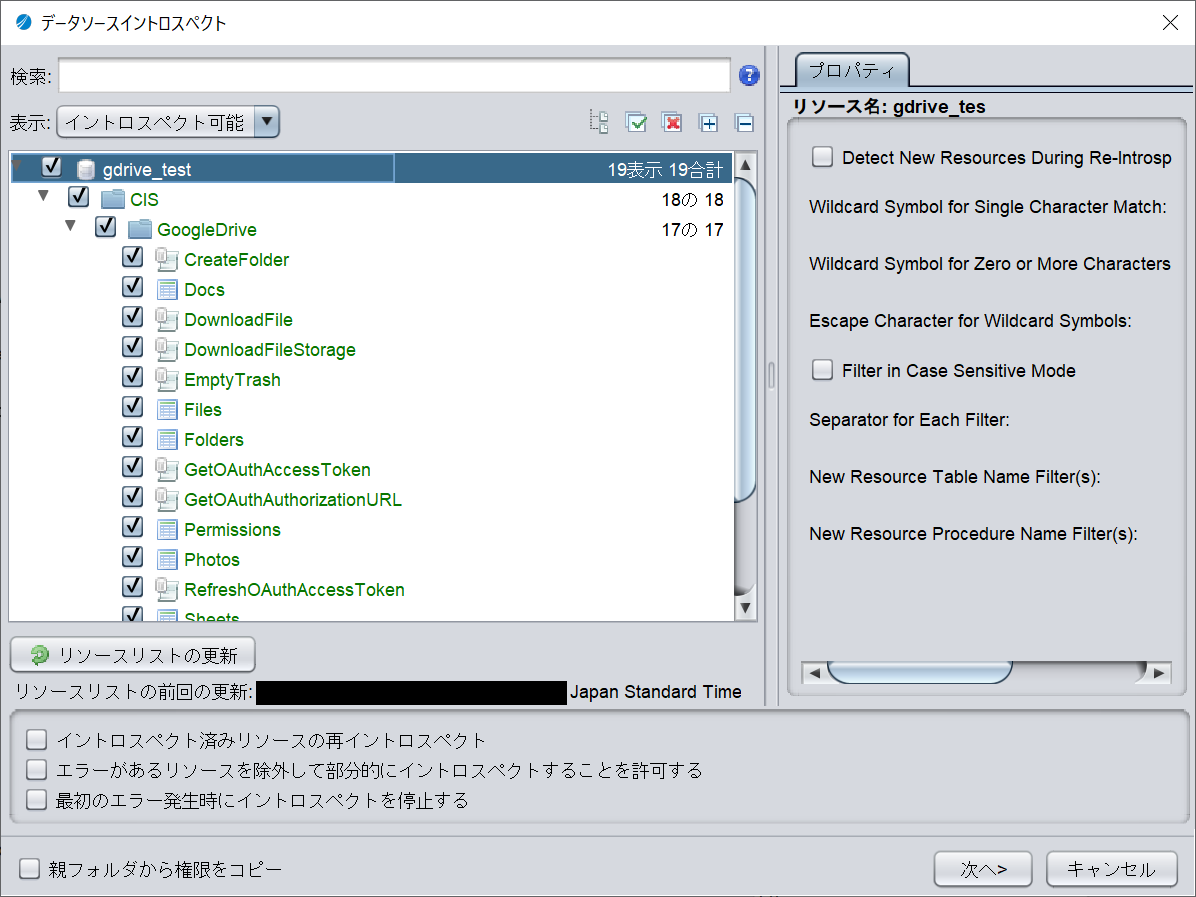Click the Files table icon
1196x897 pixels.
click(x=167, y=410)
